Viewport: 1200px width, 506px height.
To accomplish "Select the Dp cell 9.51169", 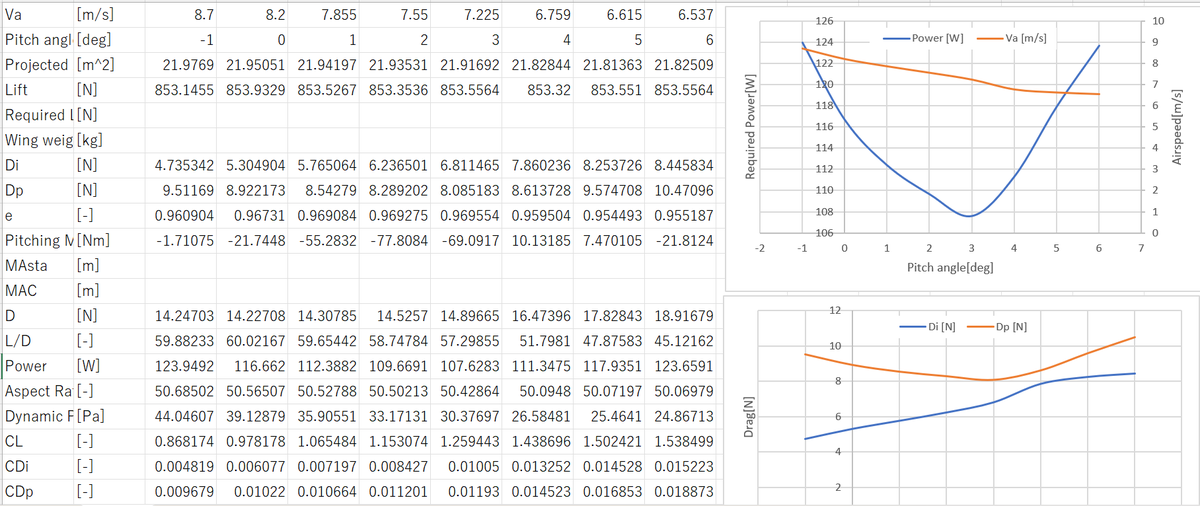I will tap(182, 190).
